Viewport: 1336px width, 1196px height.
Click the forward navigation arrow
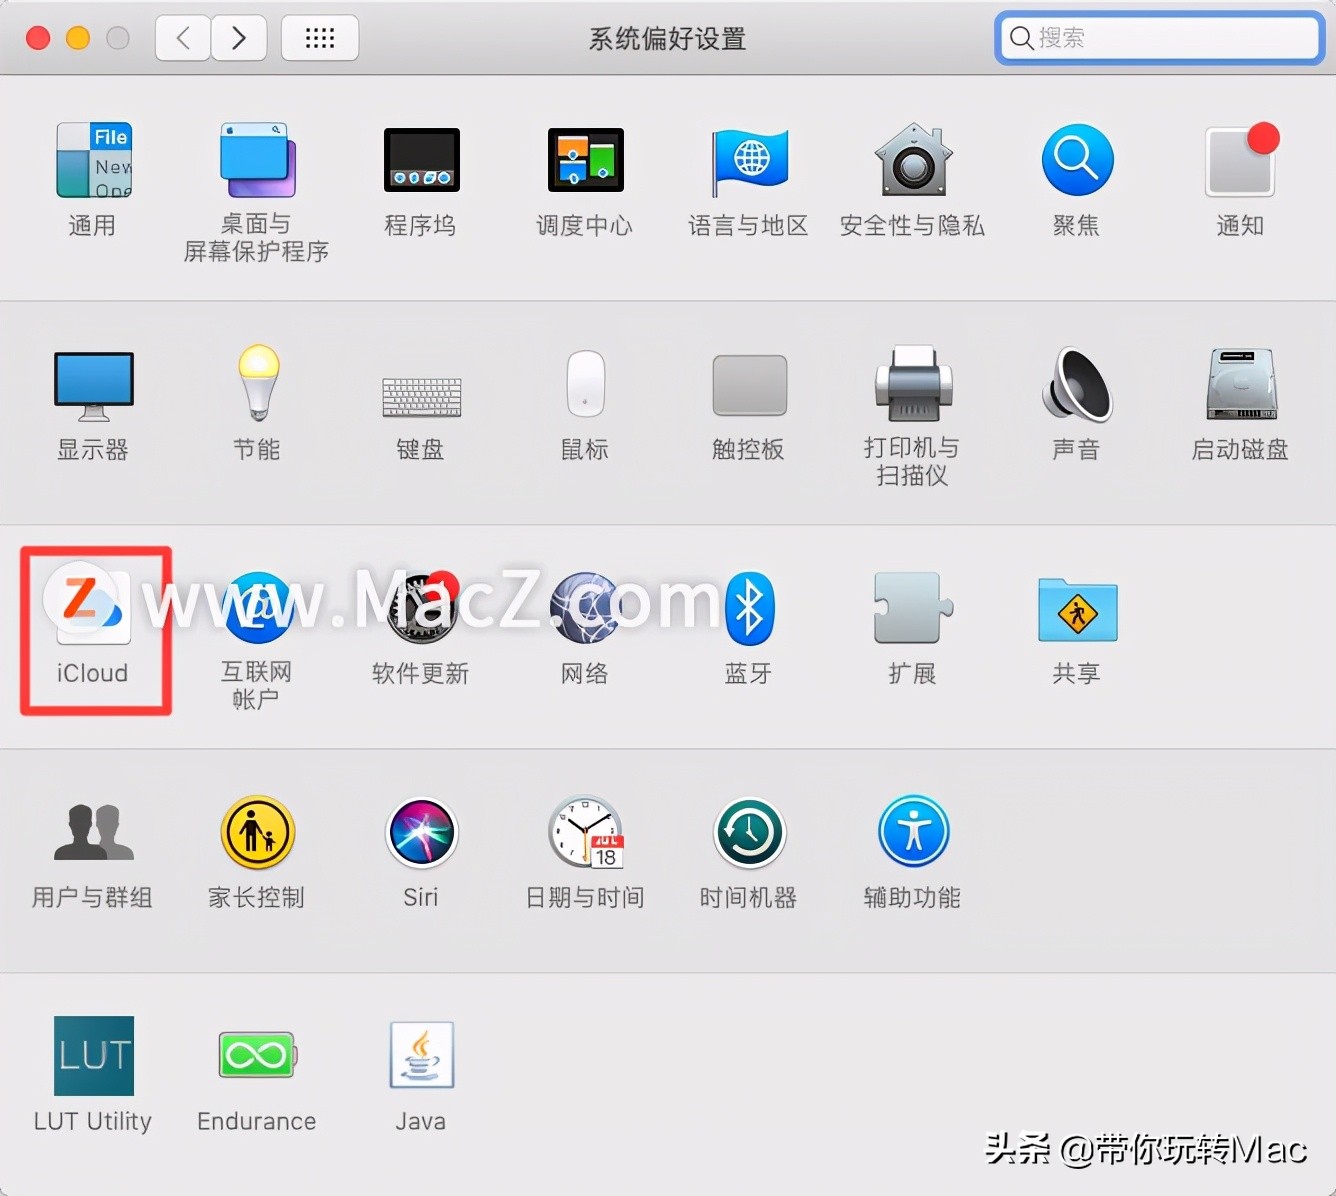[239, 37]
